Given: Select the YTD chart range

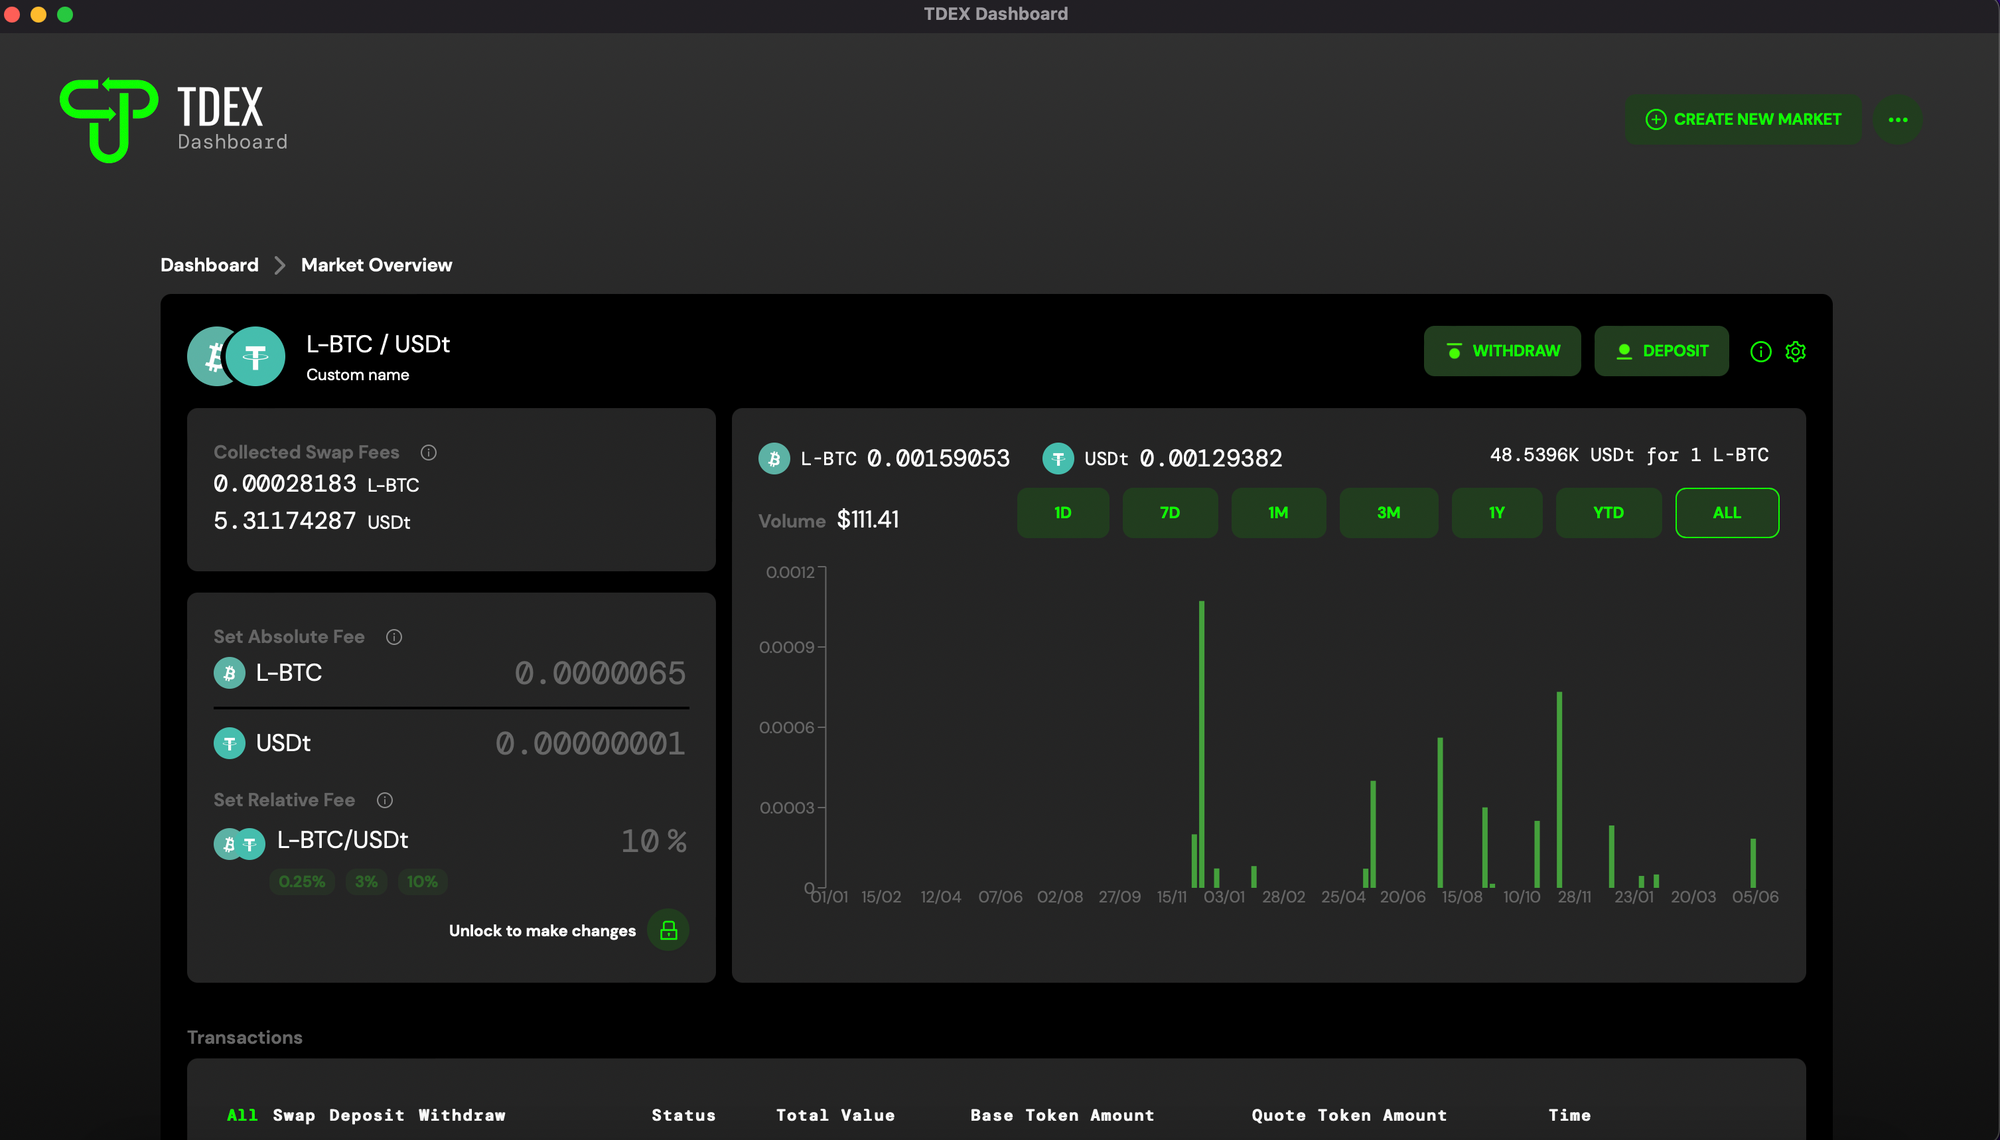Looking at the screenshot, I should tap(1609, 513).
